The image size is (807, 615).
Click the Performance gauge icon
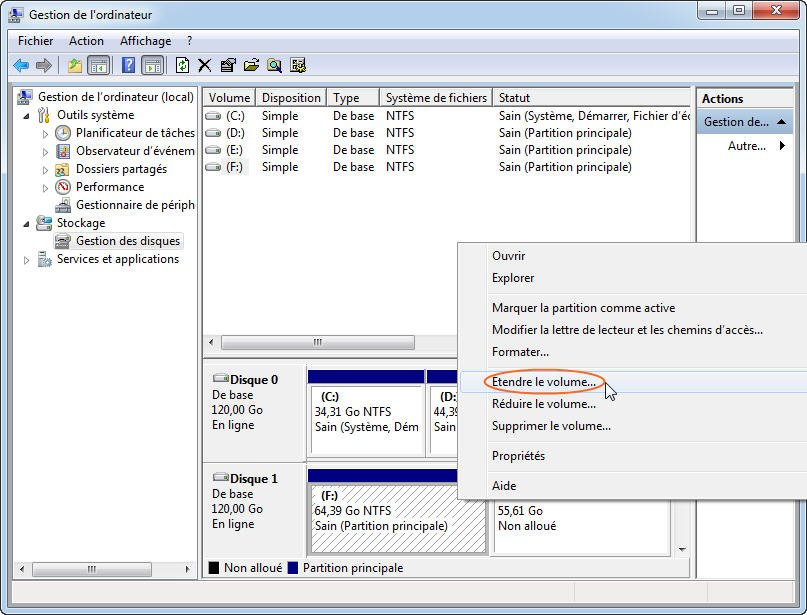[x=63, y=187]
